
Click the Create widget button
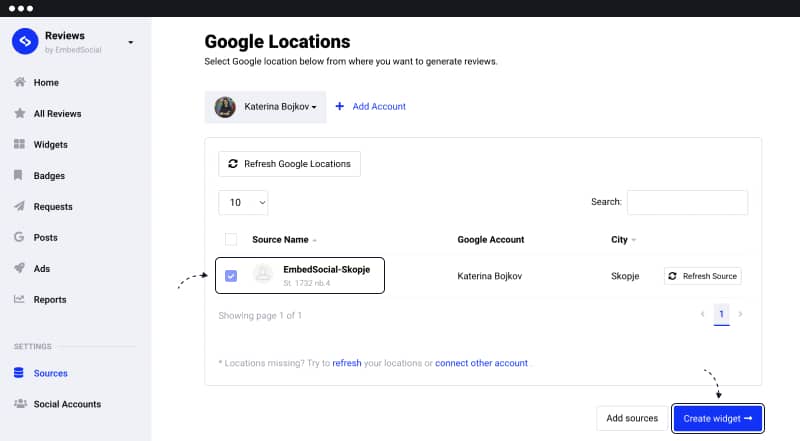click(717, 419)
